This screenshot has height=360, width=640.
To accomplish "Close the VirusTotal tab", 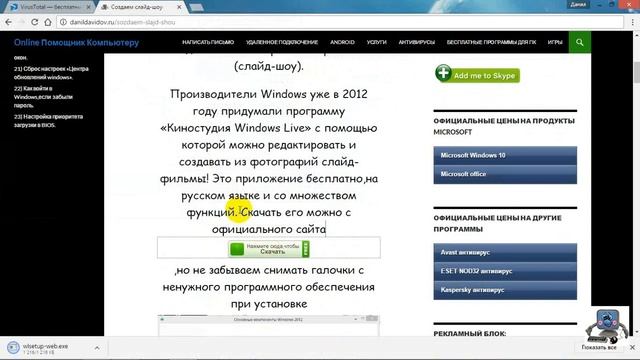I will pyautogui.click(x=88, y=7).
